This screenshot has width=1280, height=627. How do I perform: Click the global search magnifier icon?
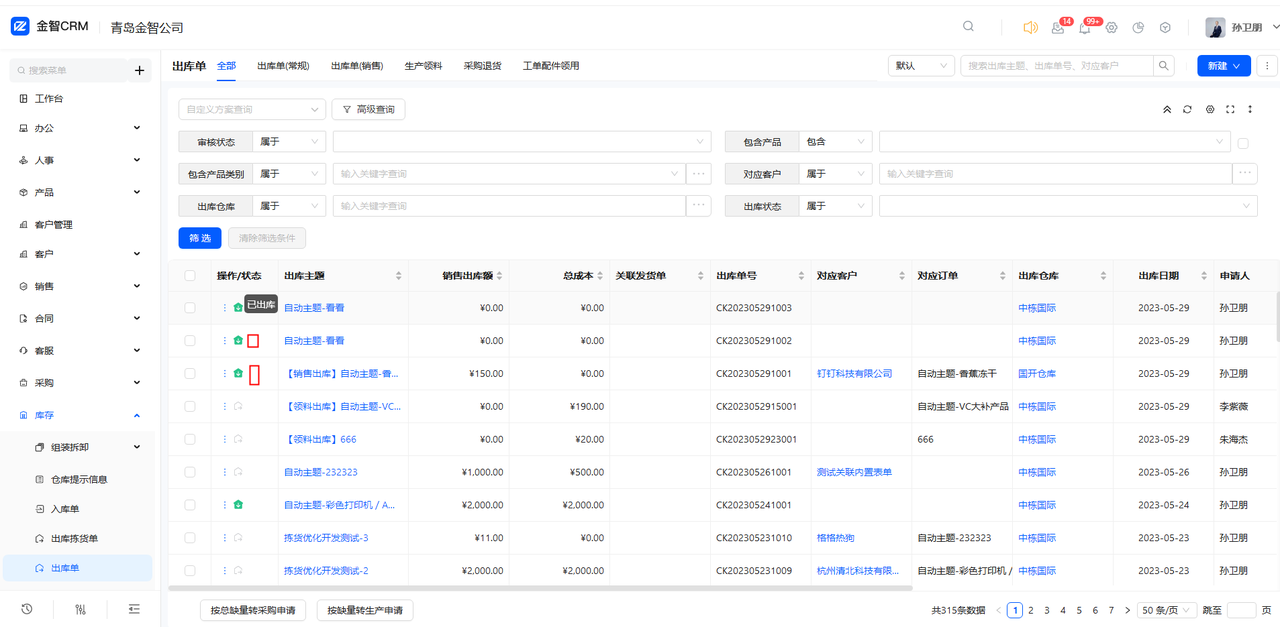[968, 27]
